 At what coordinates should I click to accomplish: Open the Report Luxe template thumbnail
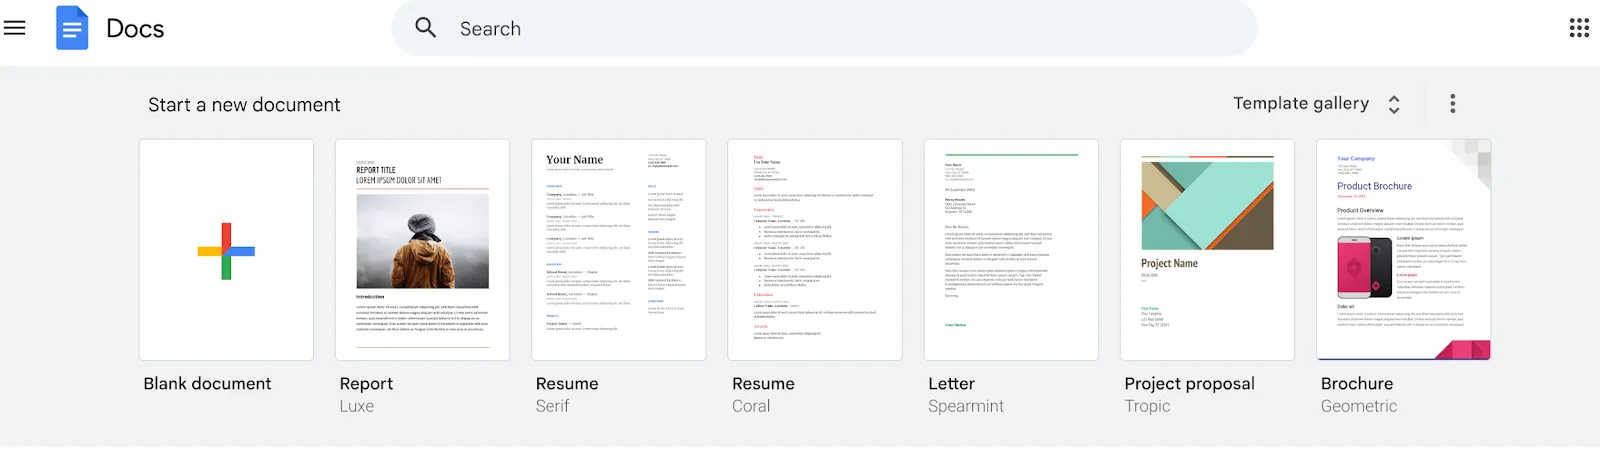(422, 250)
